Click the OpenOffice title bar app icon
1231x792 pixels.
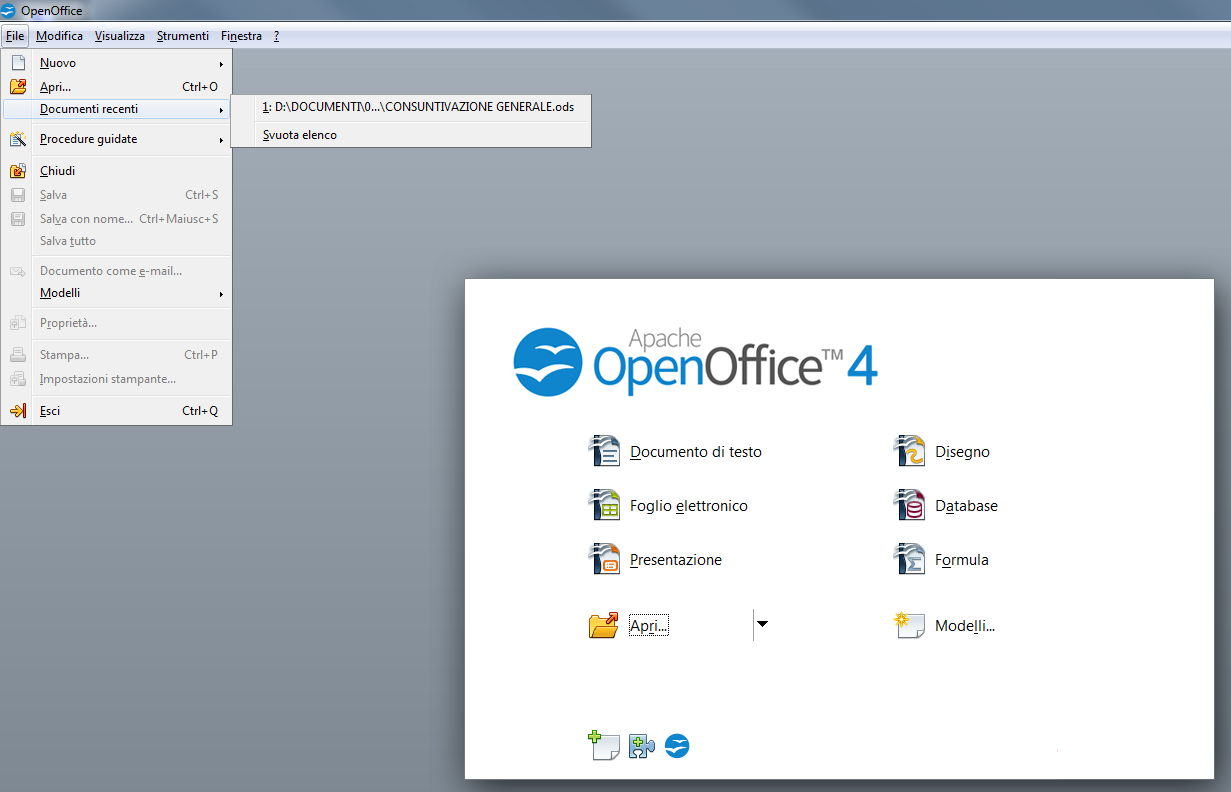[x=9, y=10]
